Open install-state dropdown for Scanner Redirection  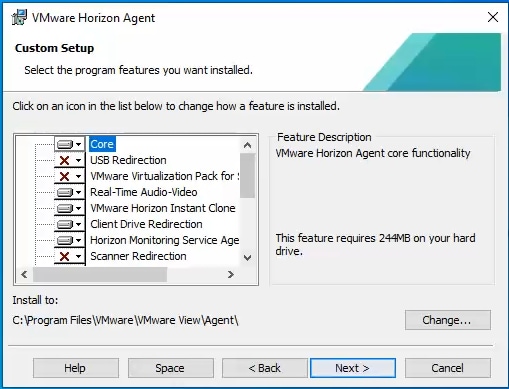point(69,256)
